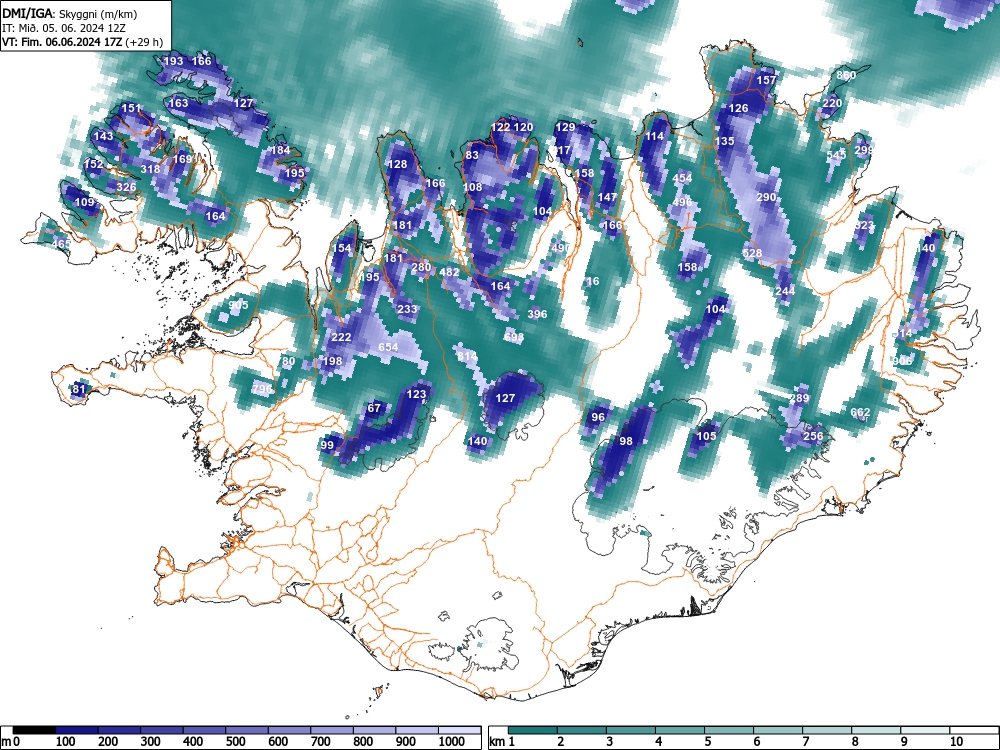Click the map value 67
Screen dimensions: 1000x750
374,408
